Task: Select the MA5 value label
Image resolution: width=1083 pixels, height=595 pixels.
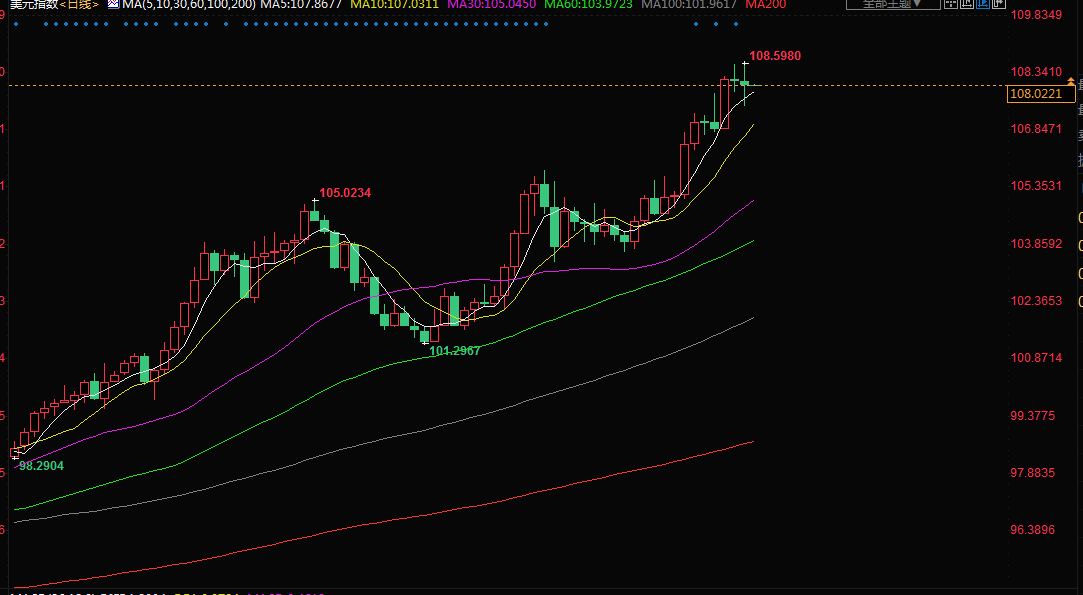Action: (x=301, y=5)
